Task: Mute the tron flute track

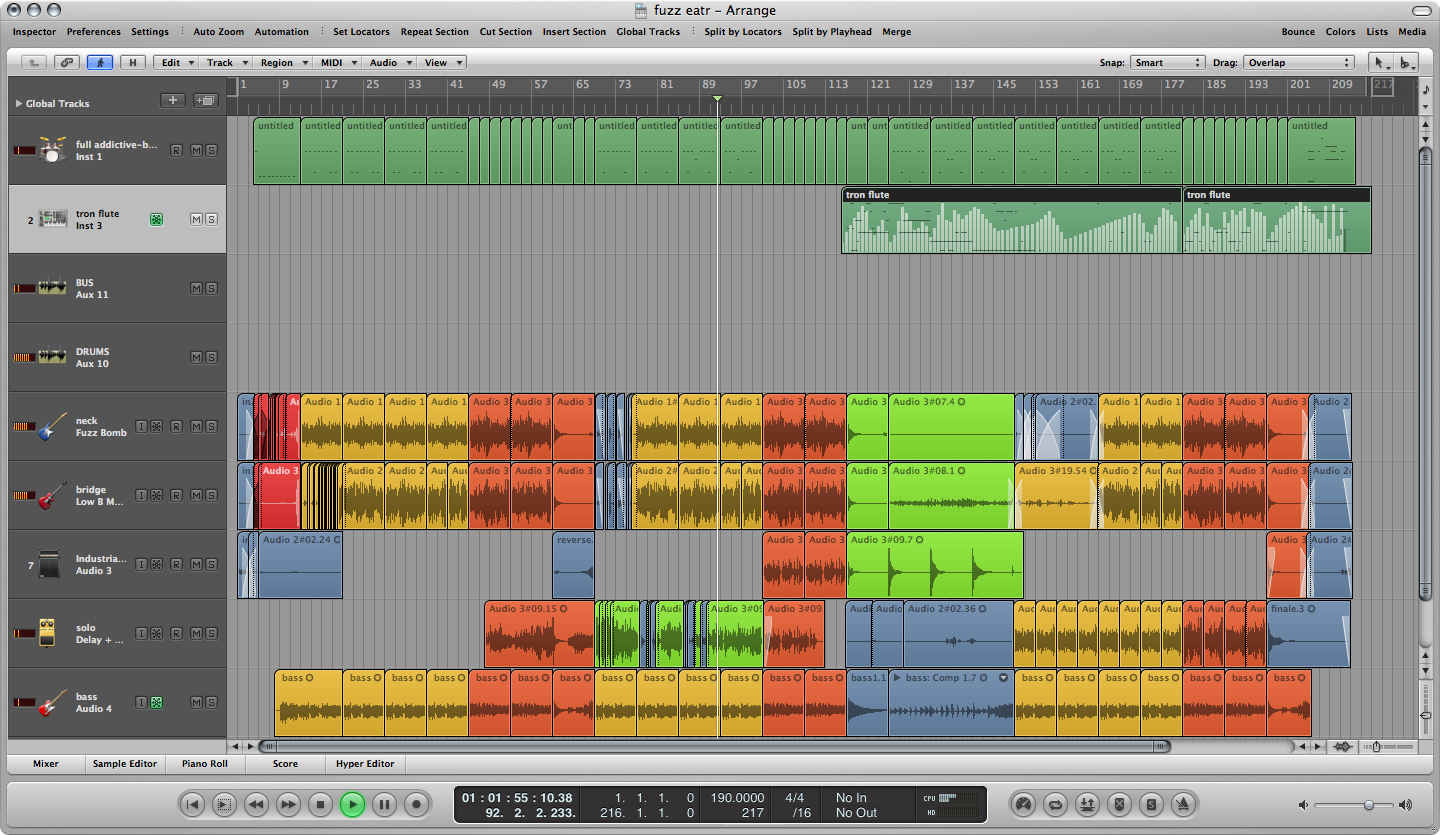Action: [x=196, y=219]
